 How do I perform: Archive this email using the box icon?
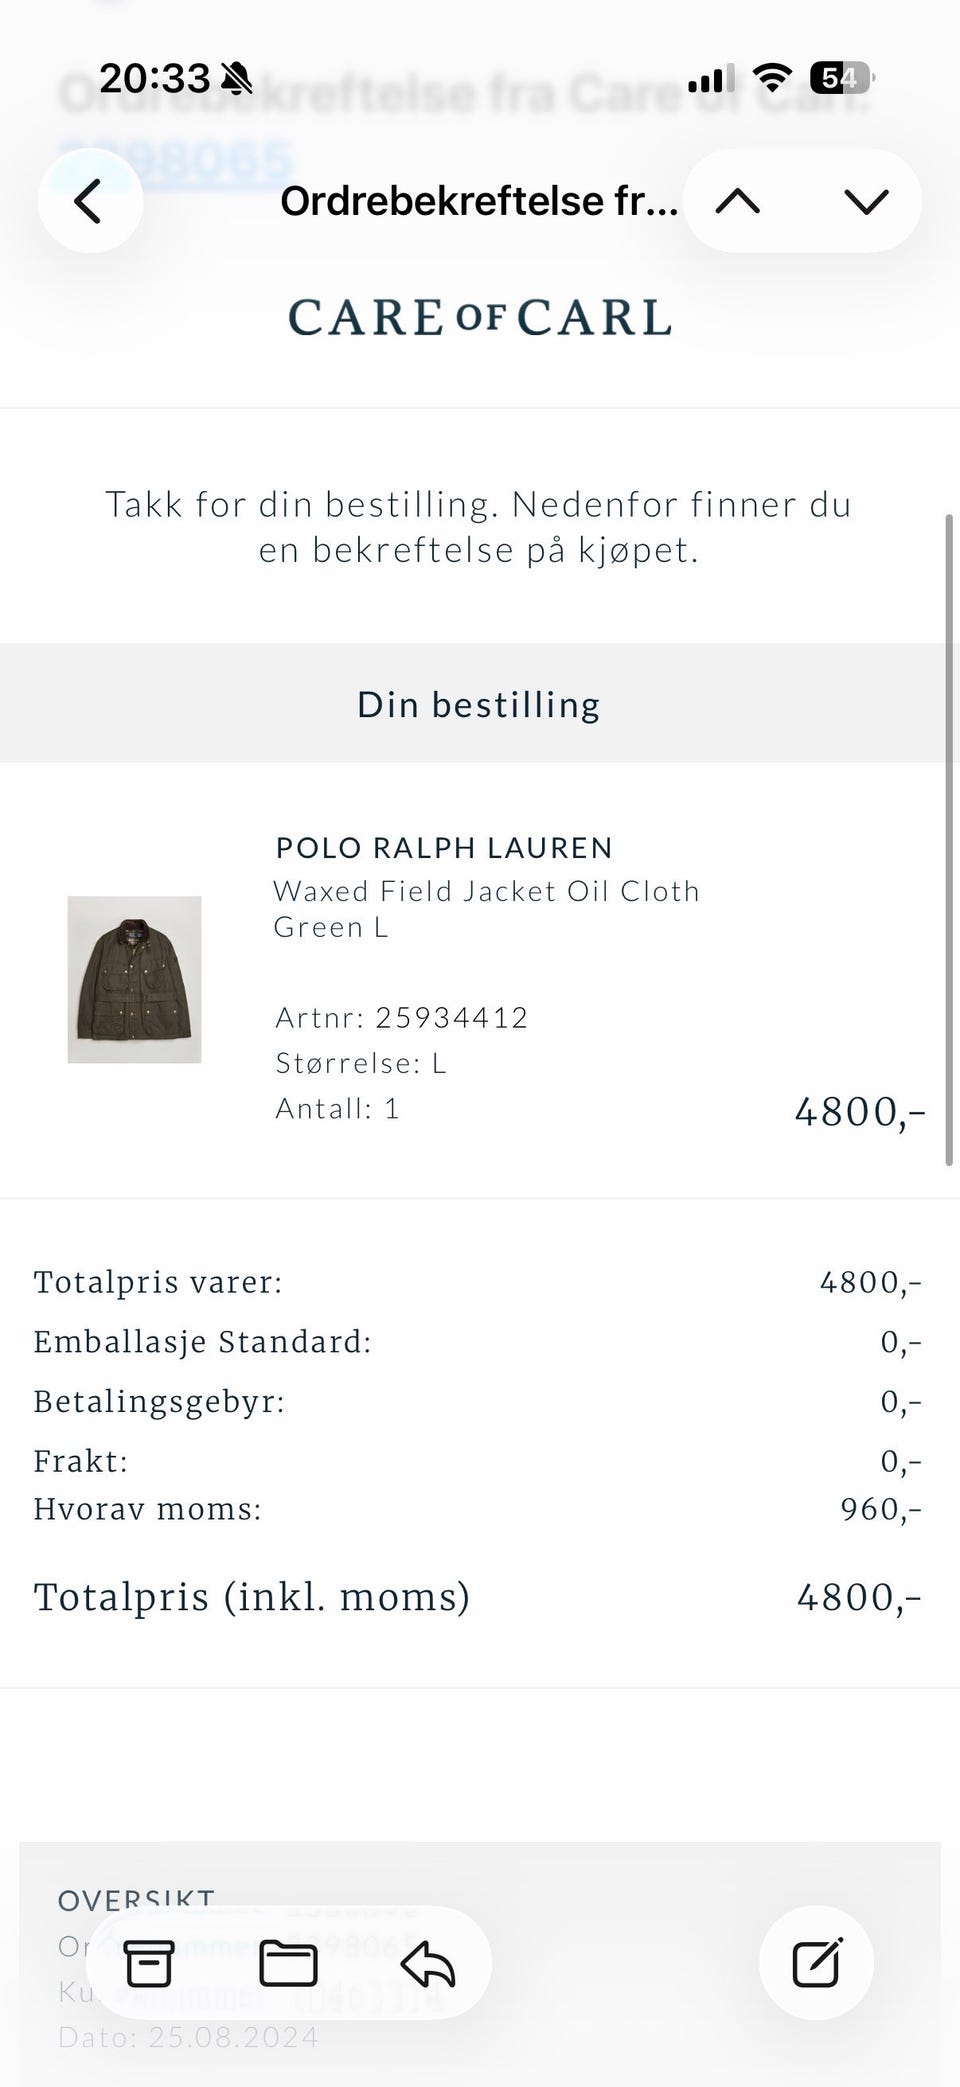[x=149, y=1962]
